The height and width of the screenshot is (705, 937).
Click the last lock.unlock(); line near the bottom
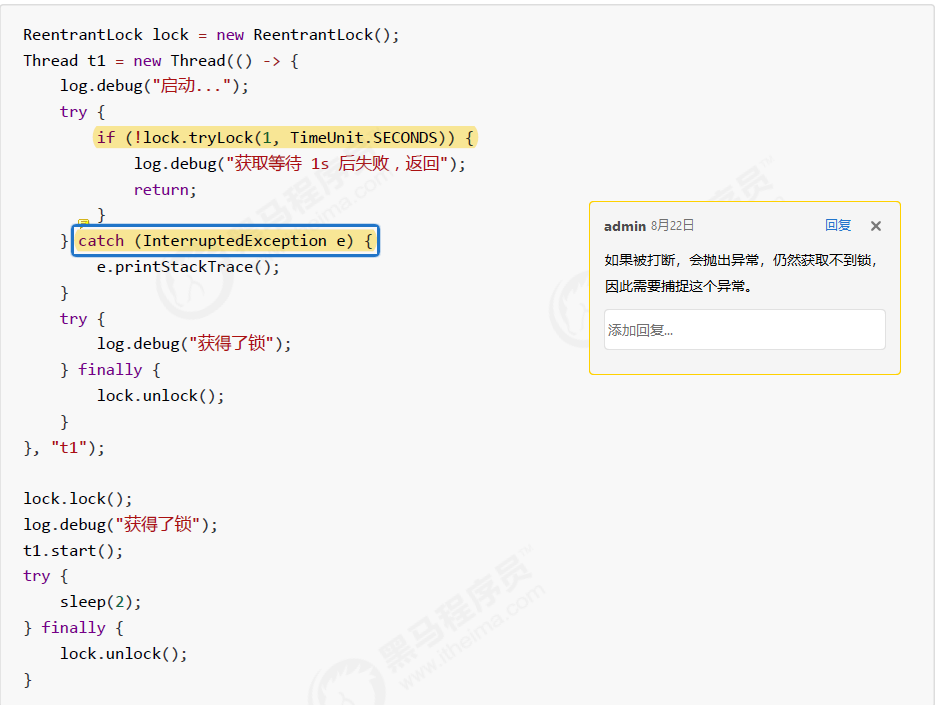[124, 654]
